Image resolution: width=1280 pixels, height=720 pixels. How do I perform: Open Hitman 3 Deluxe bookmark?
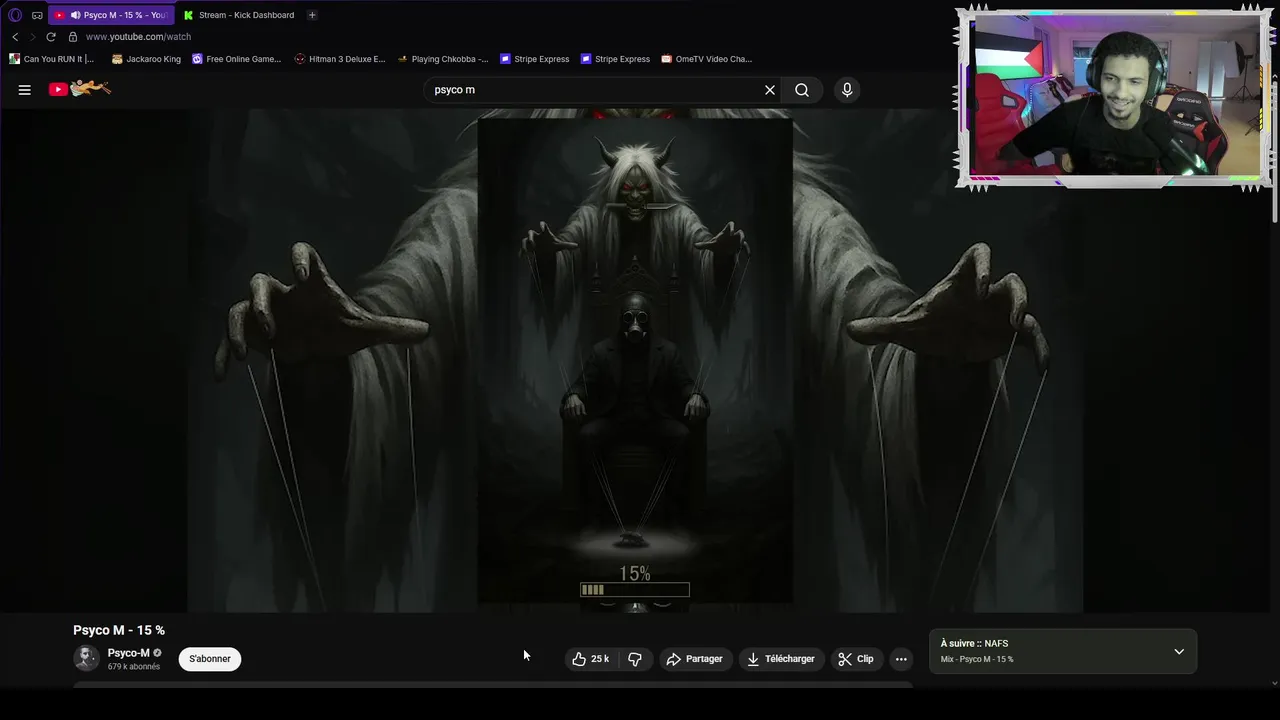click(x=340, y=59)
